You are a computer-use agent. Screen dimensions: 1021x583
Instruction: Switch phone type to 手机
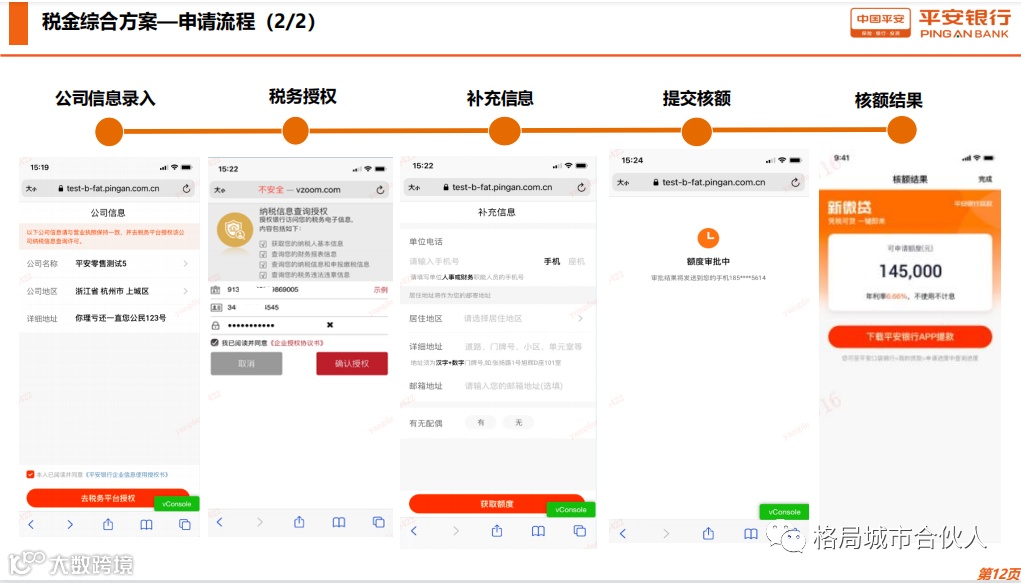coord(552,261)
